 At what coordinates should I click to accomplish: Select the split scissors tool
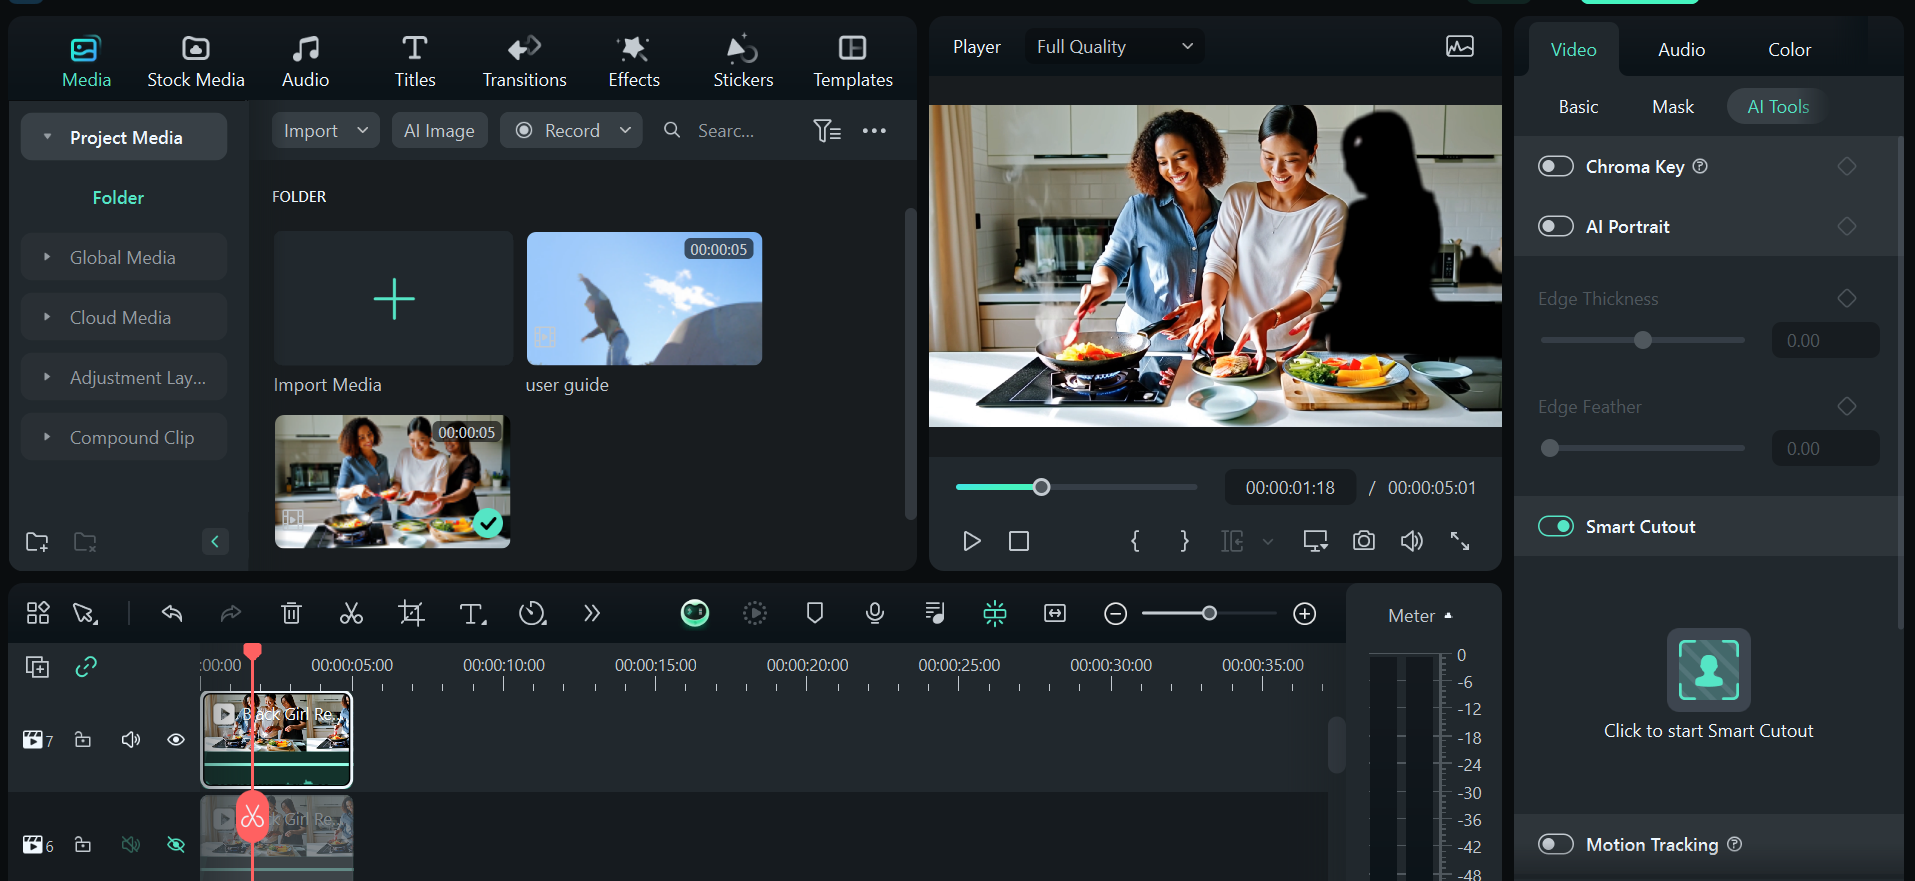click(351, 613)
